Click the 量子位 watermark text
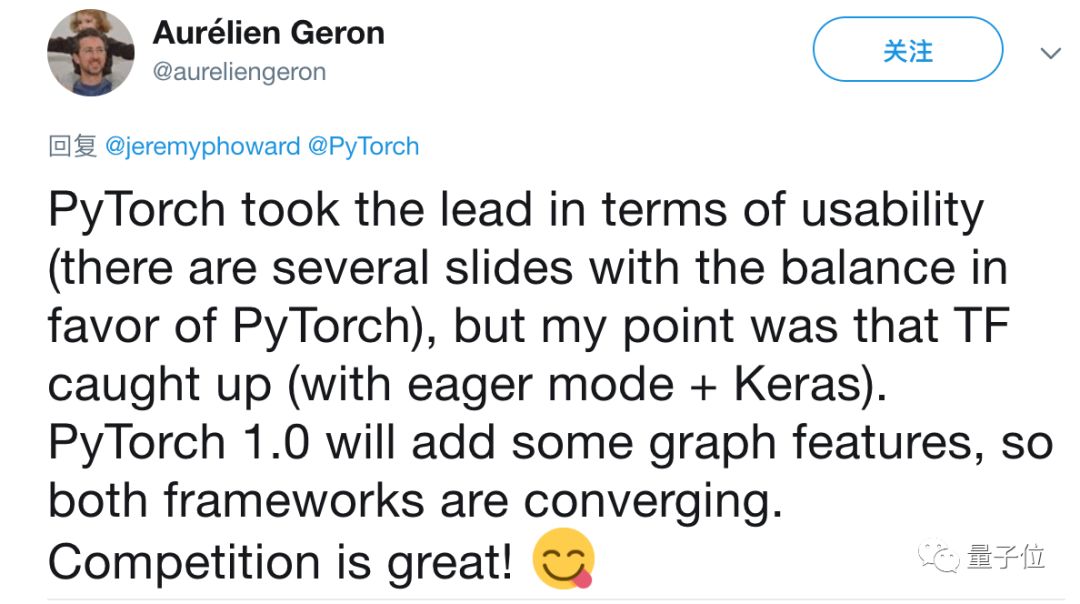The height and width of the screenshot is (604, 1080). coord(1005,557)
